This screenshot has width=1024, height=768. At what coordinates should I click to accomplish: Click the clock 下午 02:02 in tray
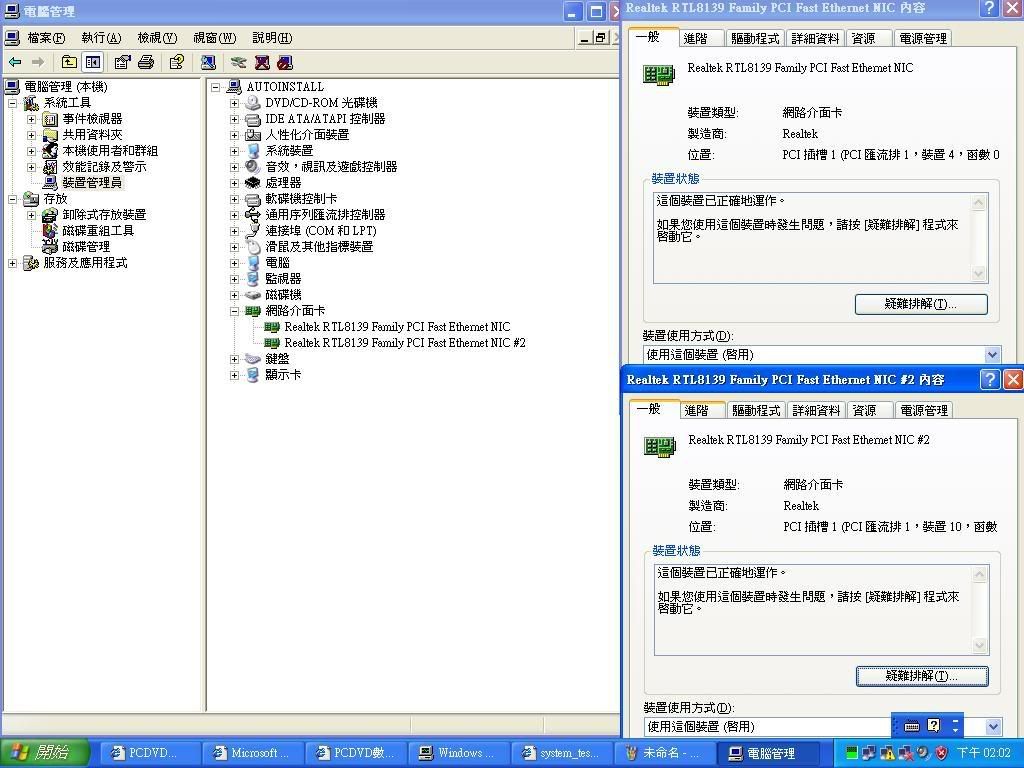983,753
